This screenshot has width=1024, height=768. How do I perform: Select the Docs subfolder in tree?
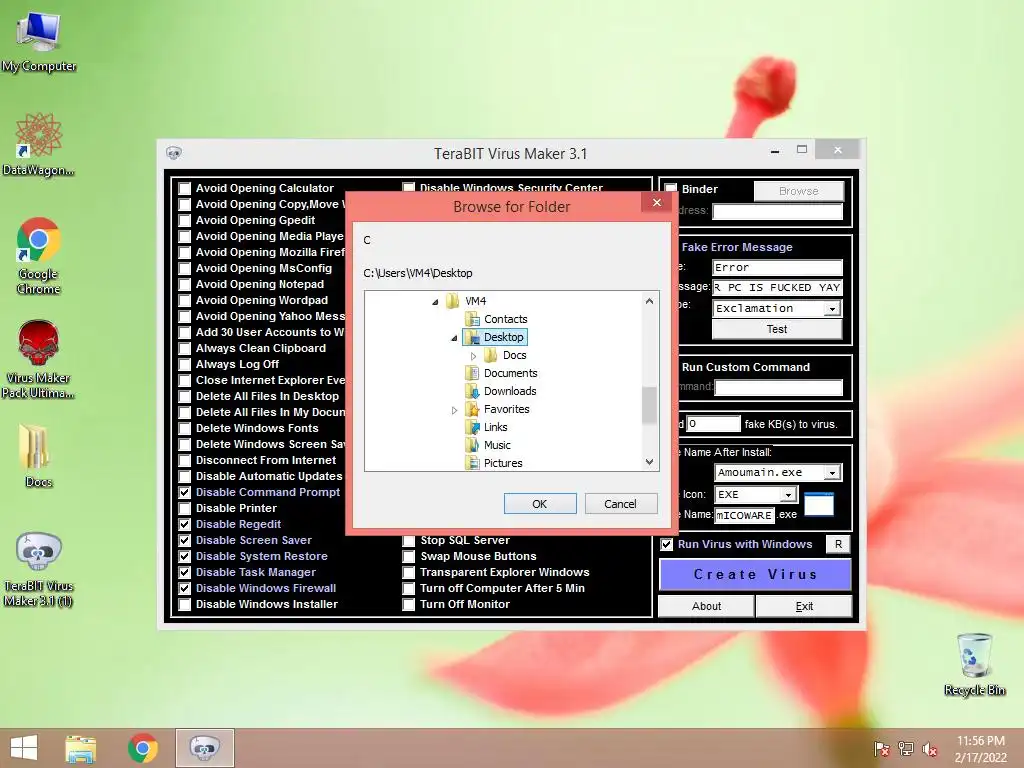coord(505,355)
